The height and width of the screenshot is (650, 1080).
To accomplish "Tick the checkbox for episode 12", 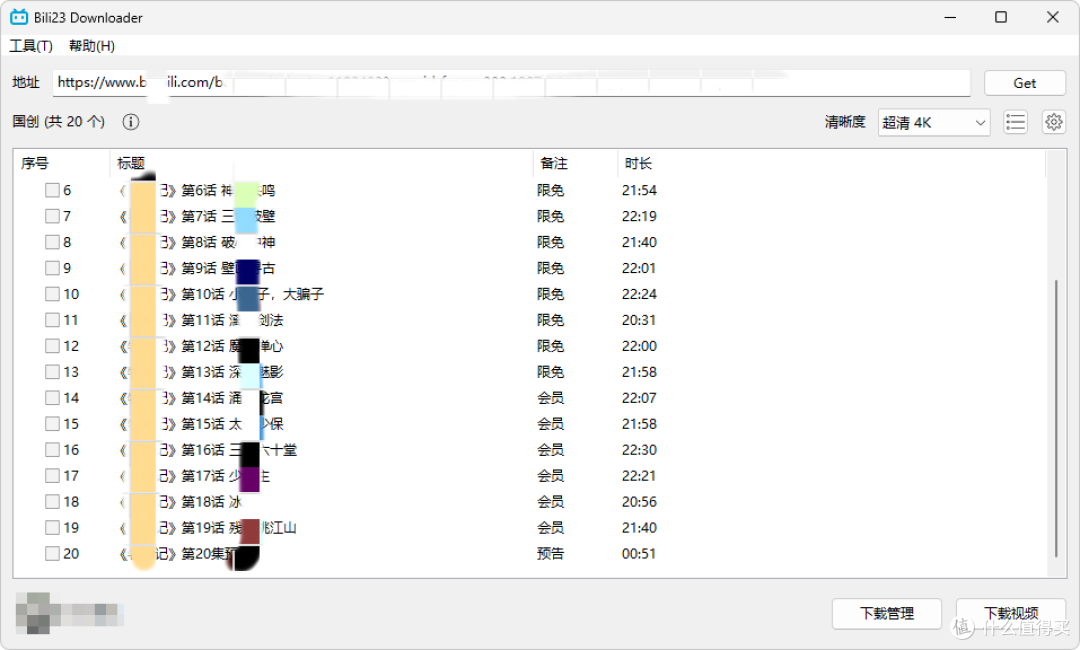I will pyautogui.click(x=52, y=346).
